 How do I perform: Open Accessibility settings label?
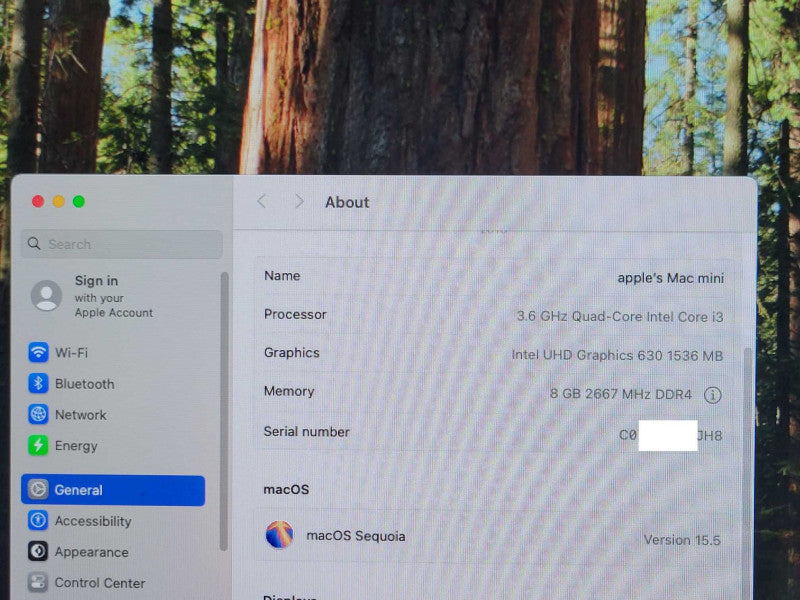93,521
